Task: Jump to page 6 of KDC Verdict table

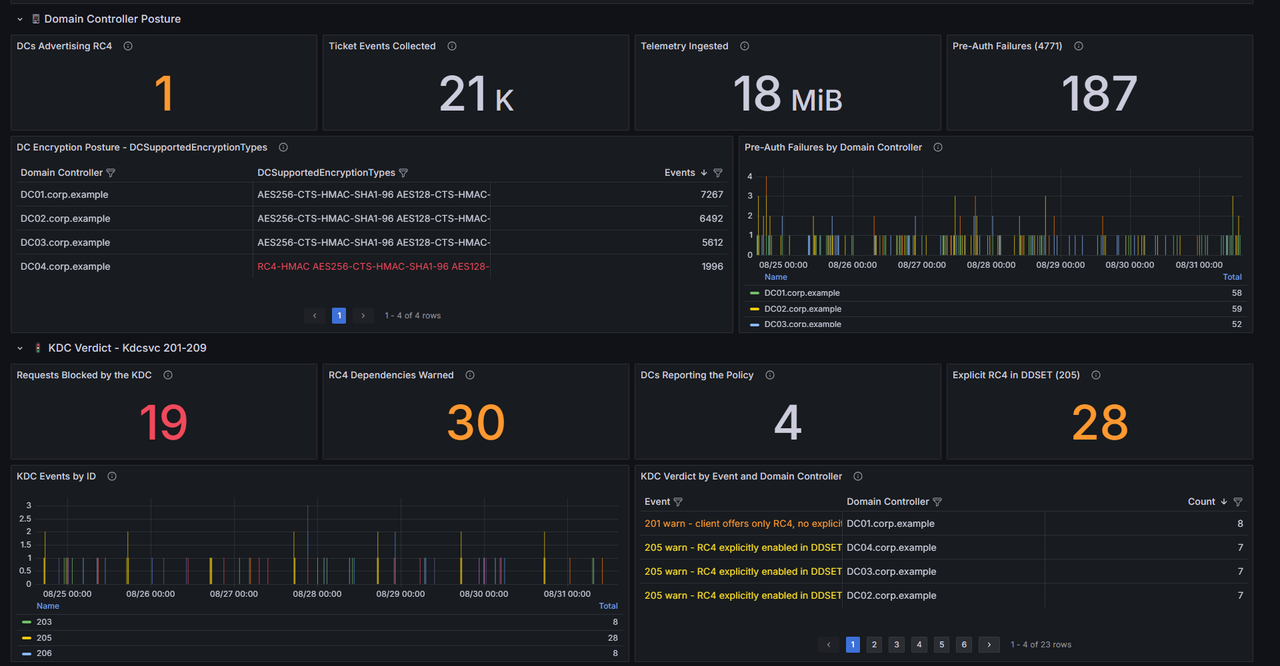Action: point(964,645)
